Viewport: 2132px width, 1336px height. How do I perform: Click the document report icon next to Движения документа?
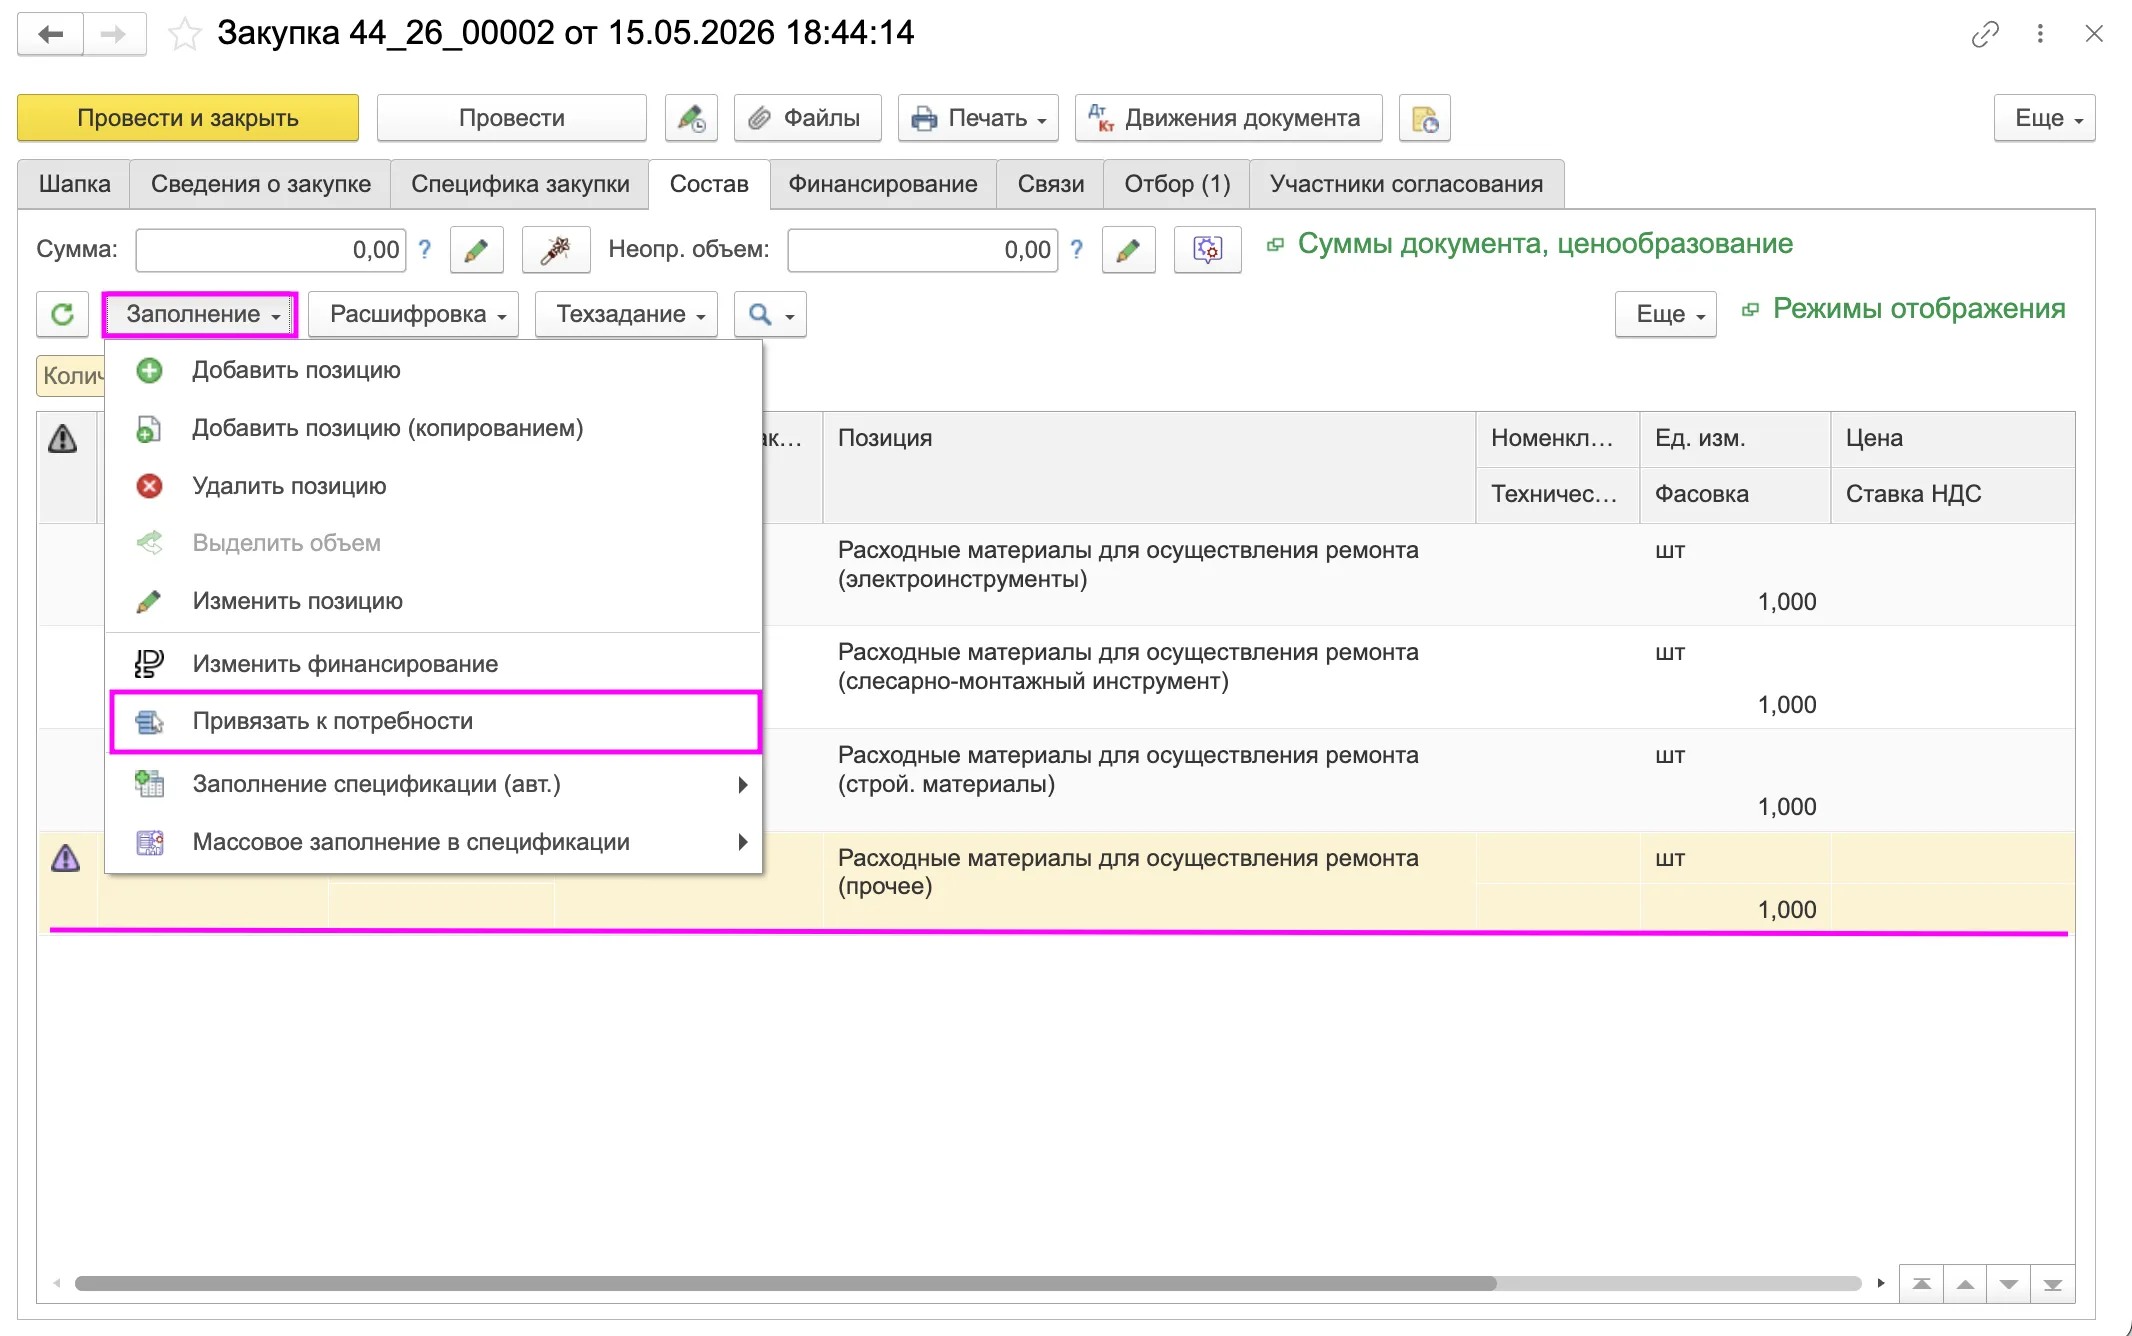click(x=1424, y=118)
